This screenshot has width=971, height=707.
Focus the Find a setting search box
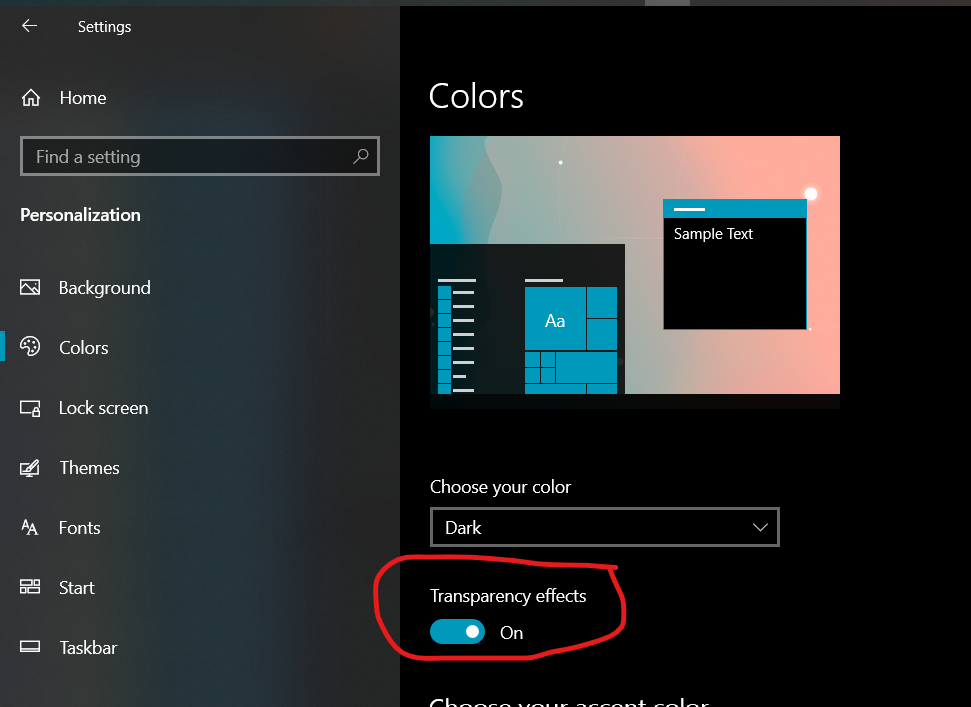click(x=199, y=156)
